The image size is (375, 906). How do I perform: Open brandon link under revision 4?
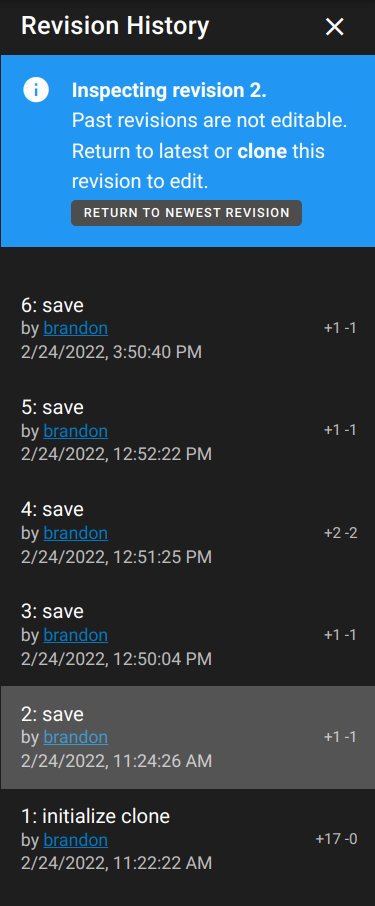coord(76,533)
